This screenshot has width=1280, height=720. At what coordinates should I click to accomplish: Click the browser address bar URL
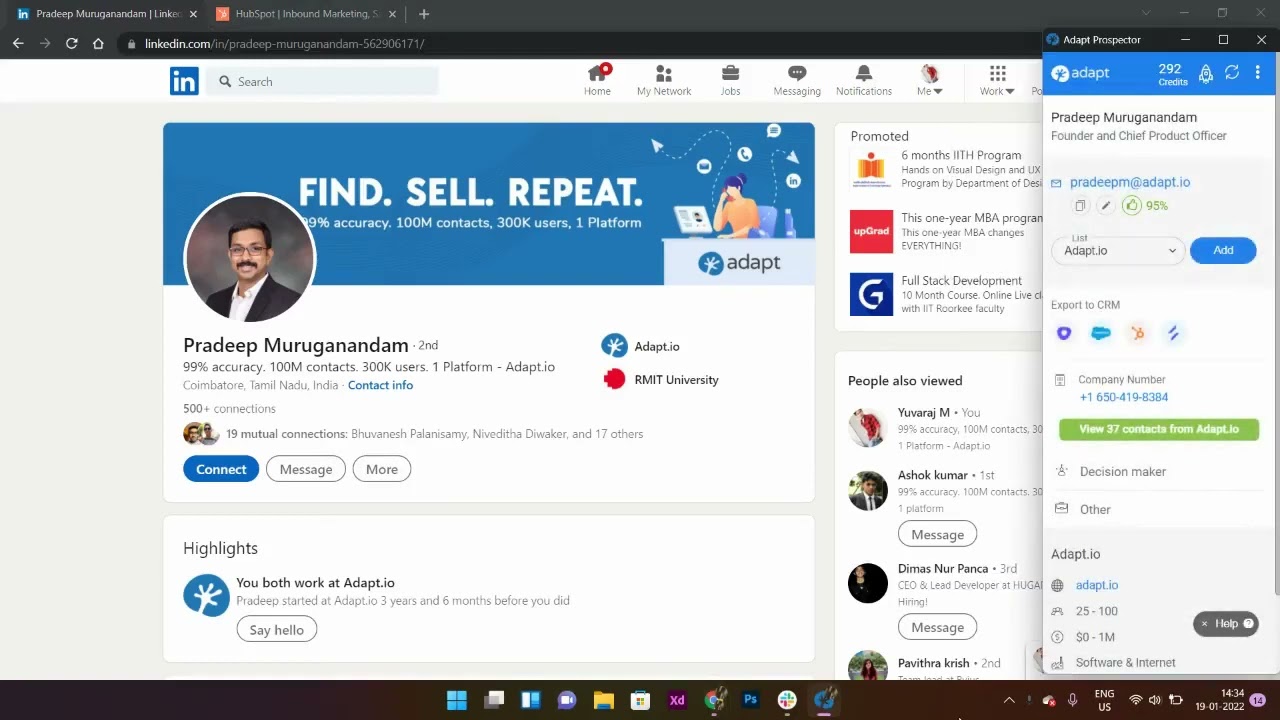click(284, 44)
